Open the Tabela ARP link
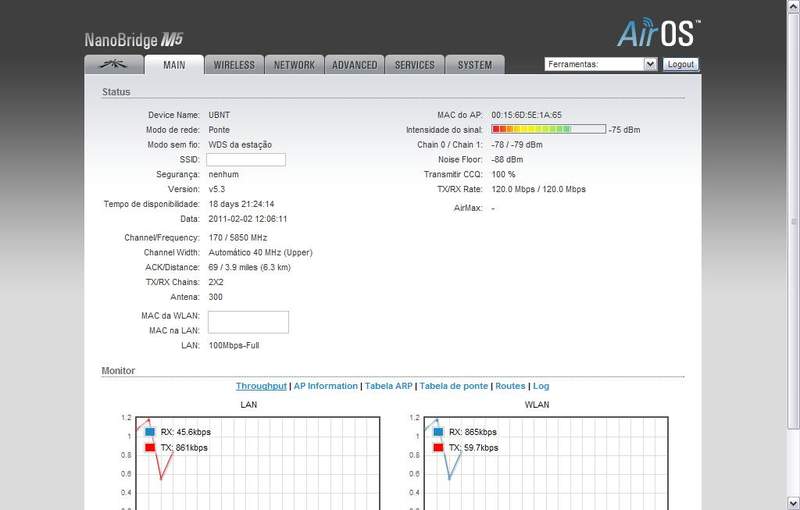The height and width of the screenshot is (510, 800). pos(388,386)
